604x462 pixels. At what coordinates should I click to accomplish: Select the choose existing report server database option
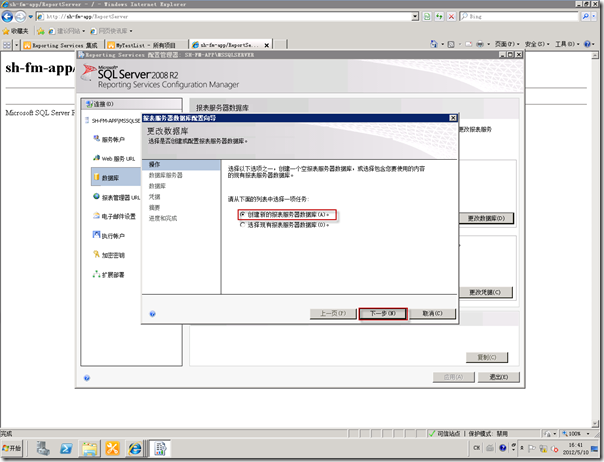coord(285,225)
